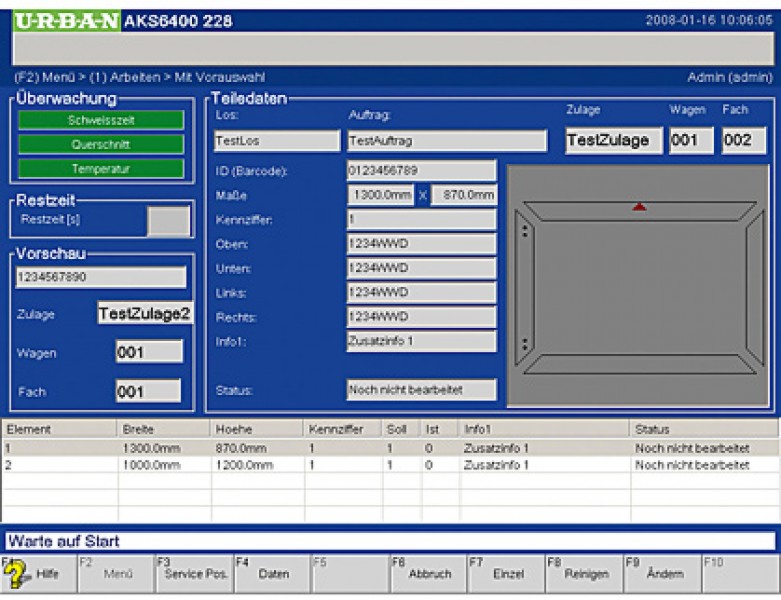Image resolution: width=781 pixels, height=600 pixels.
Task: Click the AKS6400 228 machine title
Action: point(178,21)
